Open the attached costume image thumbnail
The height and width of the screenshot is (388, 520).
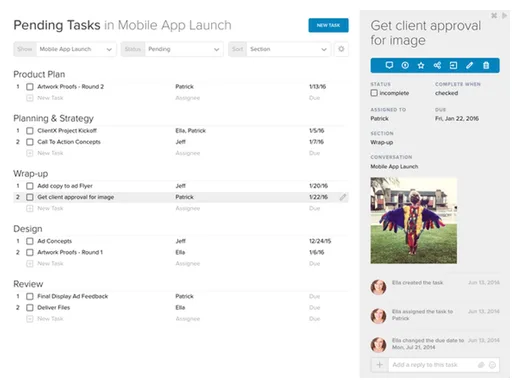(x=413, y=220)
